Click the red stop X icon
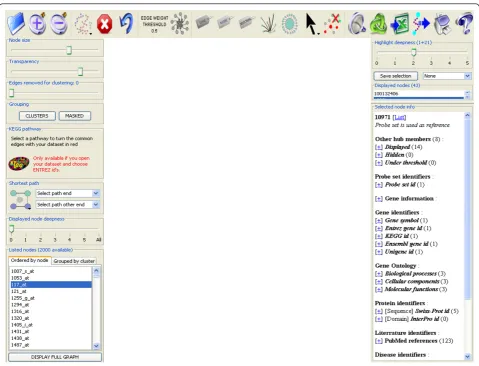This screenshot has width=479, height=366. (104, 24)
